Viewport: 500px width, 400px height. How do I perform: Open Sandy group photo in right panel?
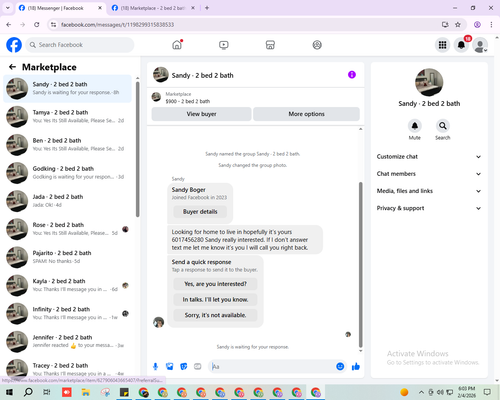coord(429,82)
